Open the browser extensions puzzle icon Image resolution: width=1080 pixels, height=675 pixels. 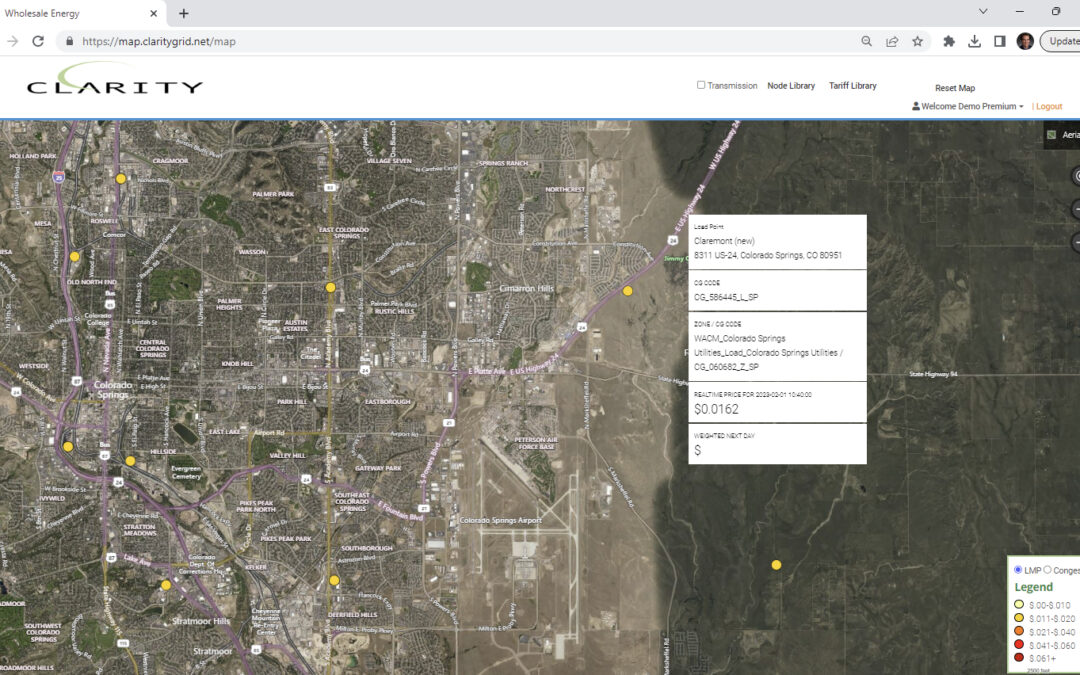point(949,41)
